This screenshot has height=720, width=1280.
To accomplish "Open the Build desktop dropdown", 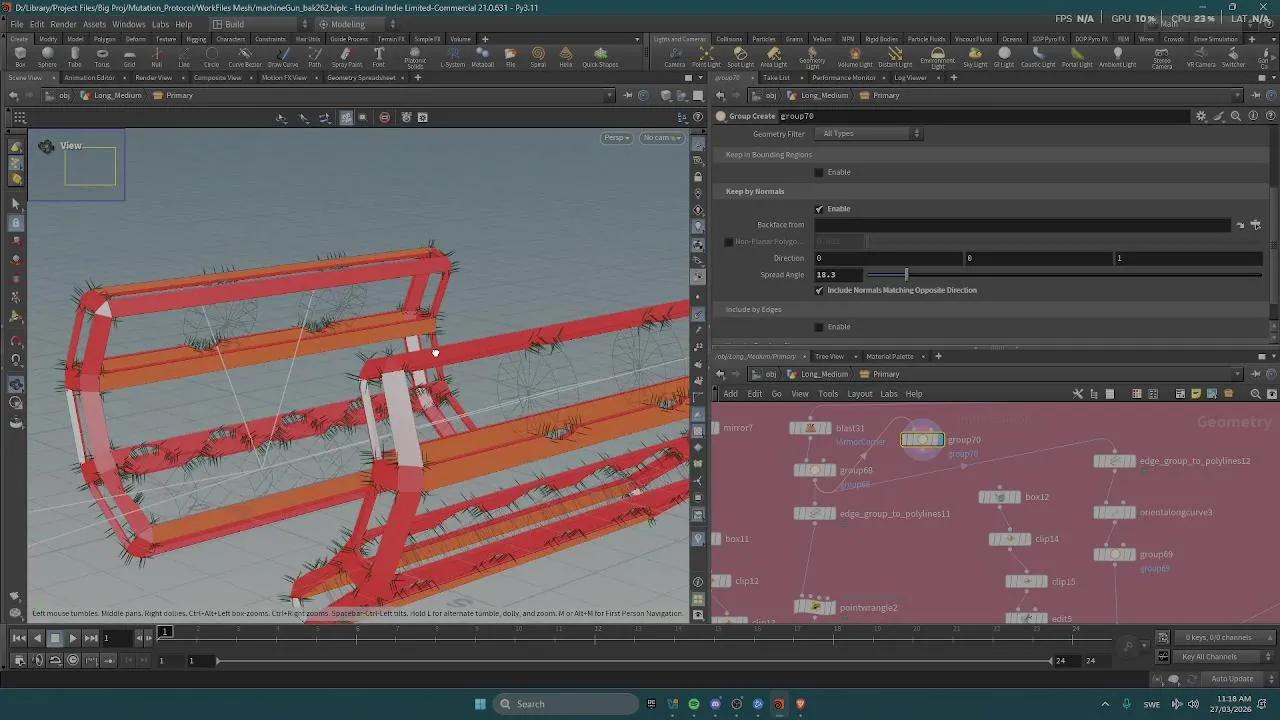I will point(261,24).
